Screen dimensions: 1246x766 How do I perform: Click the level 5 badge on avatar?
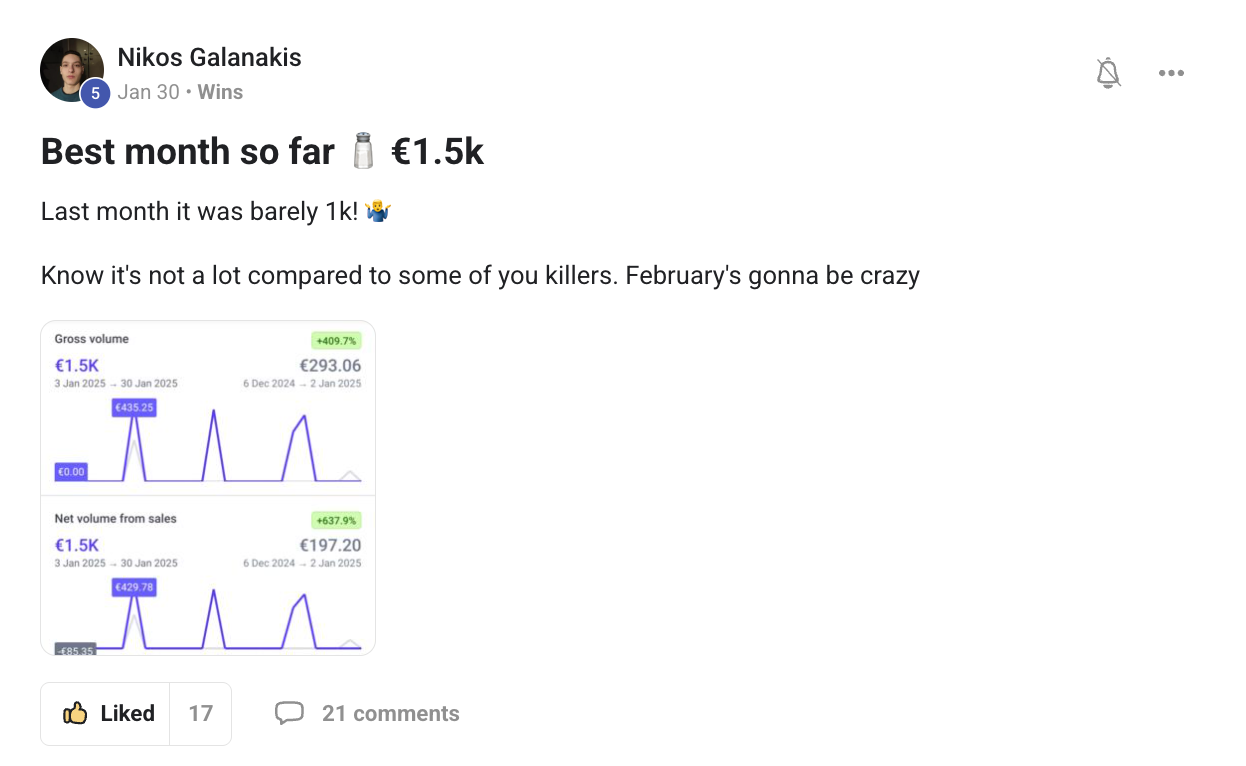[95, 93]
